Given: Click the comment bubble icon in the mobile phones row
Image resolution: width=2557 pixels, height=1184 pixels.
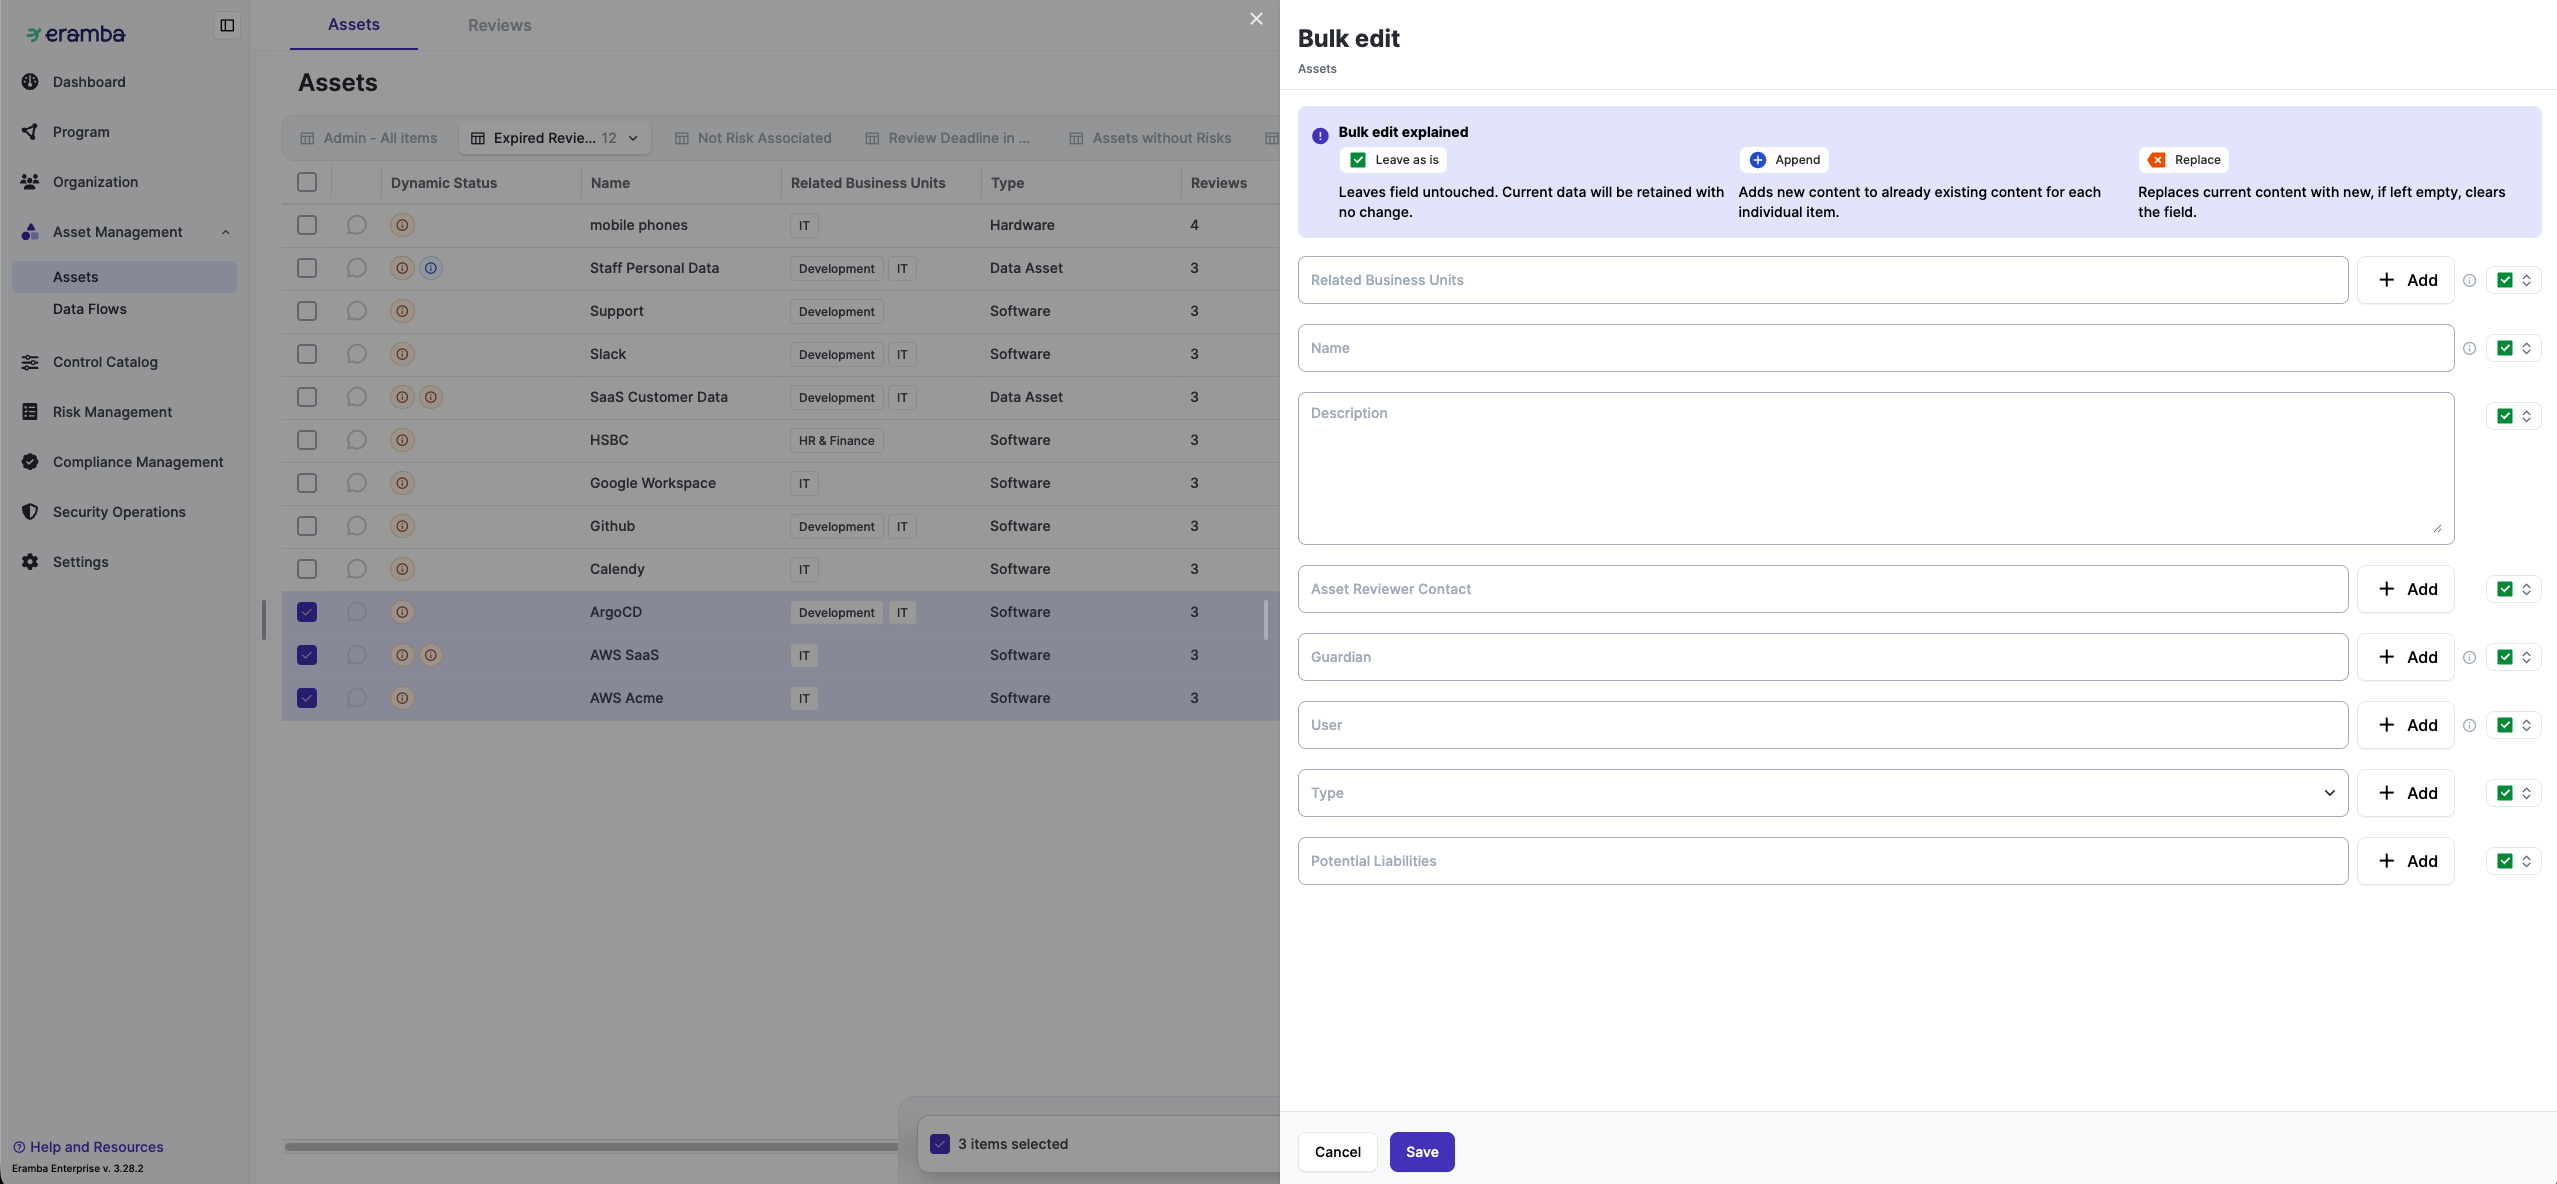Looking at the screenshot, I should click(x=356, y=225).
